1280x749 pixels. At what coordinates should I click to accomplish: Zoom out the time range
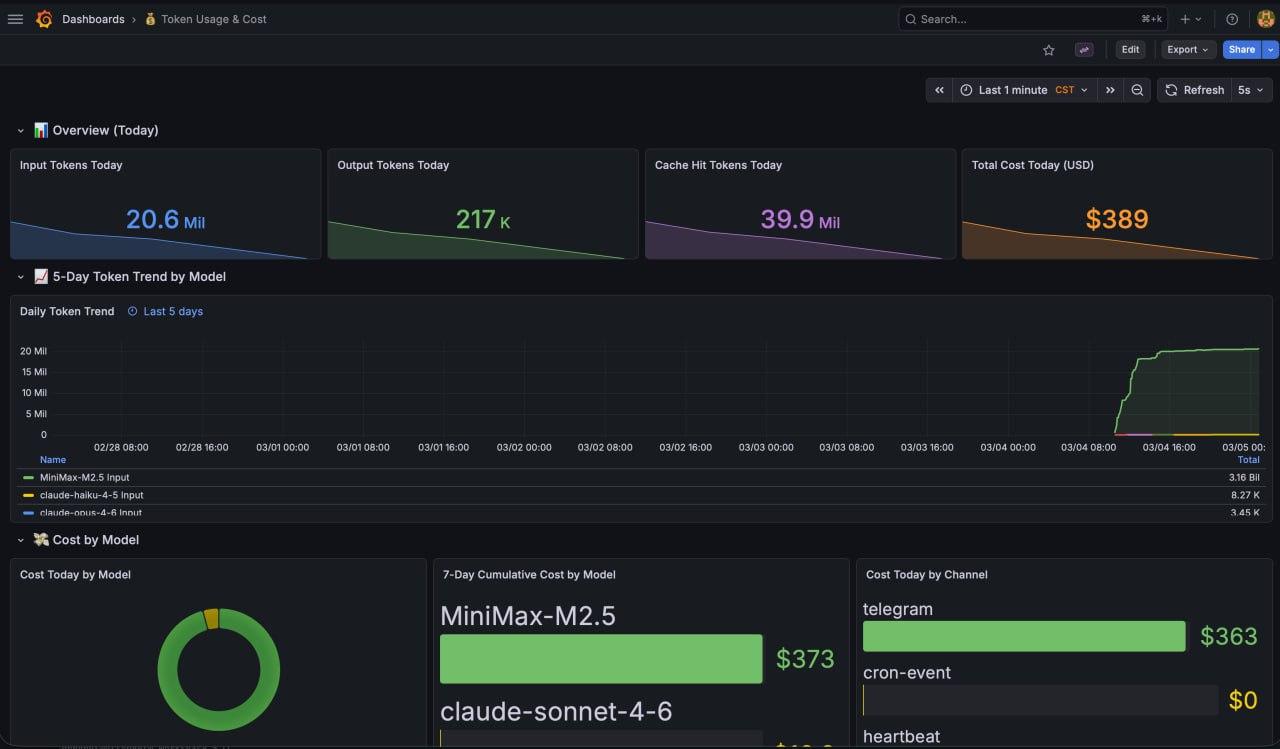coord(1137,90)
